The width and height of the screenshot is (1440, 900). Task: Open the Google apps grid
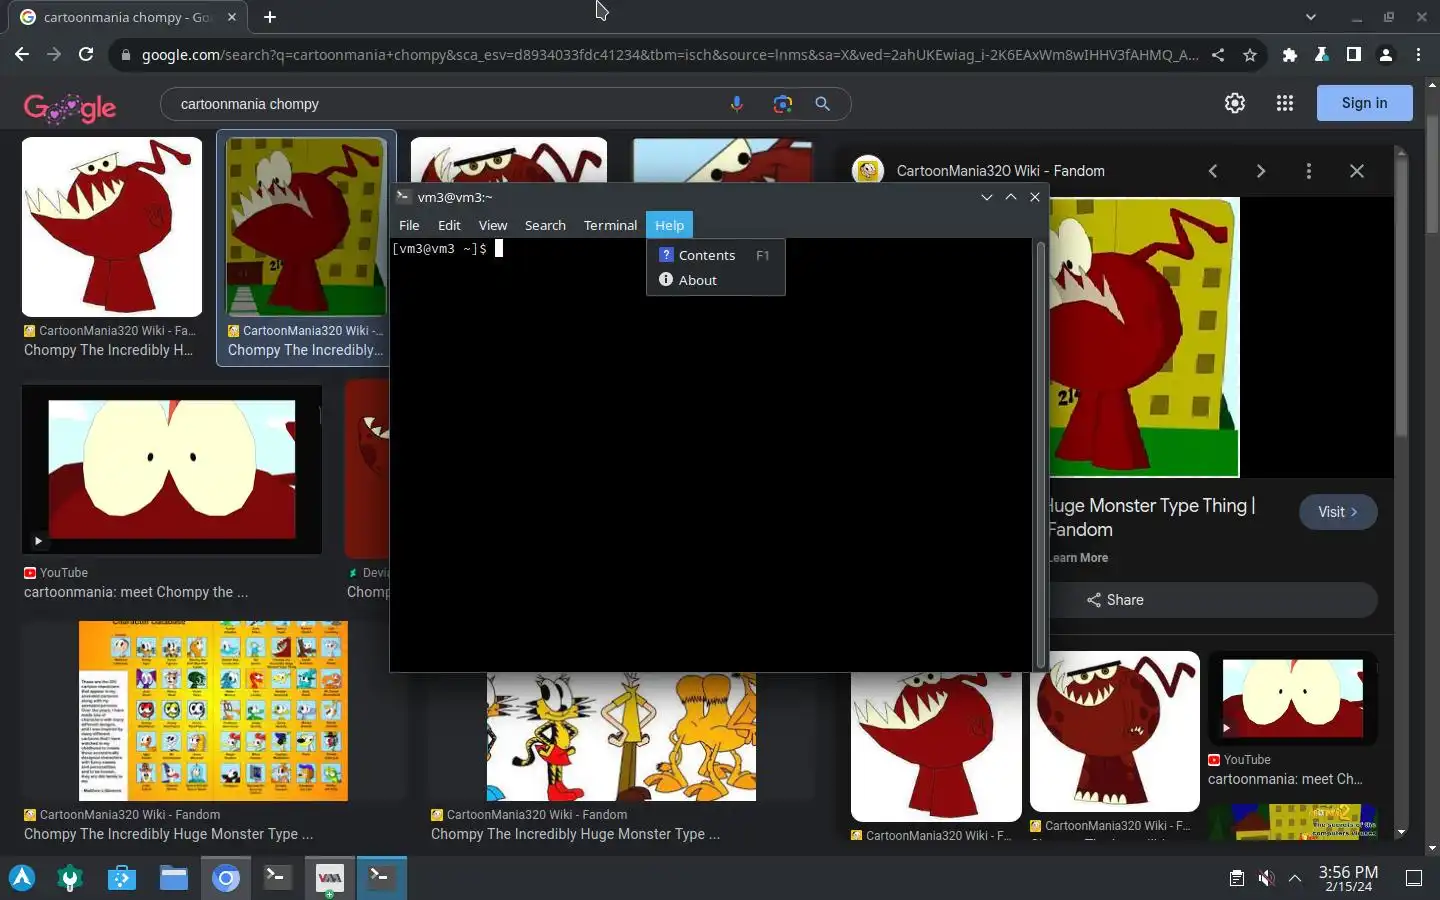pos(1285,103)
